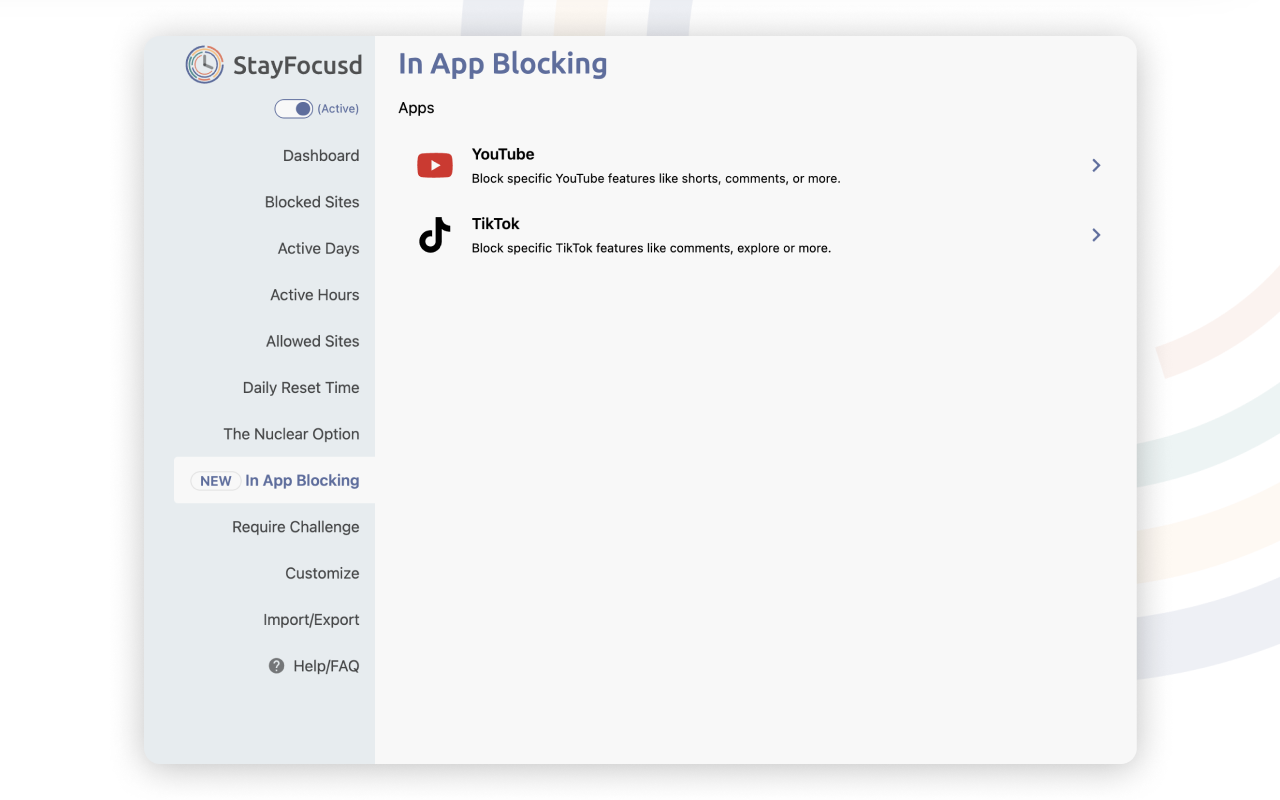
Task: Click the Apps section label
Action: tap(416, 108)
